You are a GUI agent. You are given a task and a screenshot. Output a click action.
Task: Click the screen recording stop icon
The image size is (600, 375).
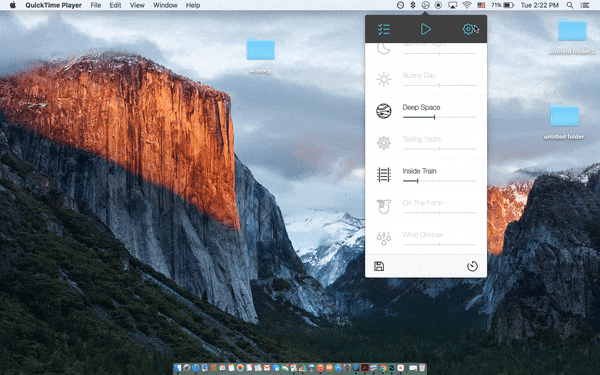tap(439, 5)
